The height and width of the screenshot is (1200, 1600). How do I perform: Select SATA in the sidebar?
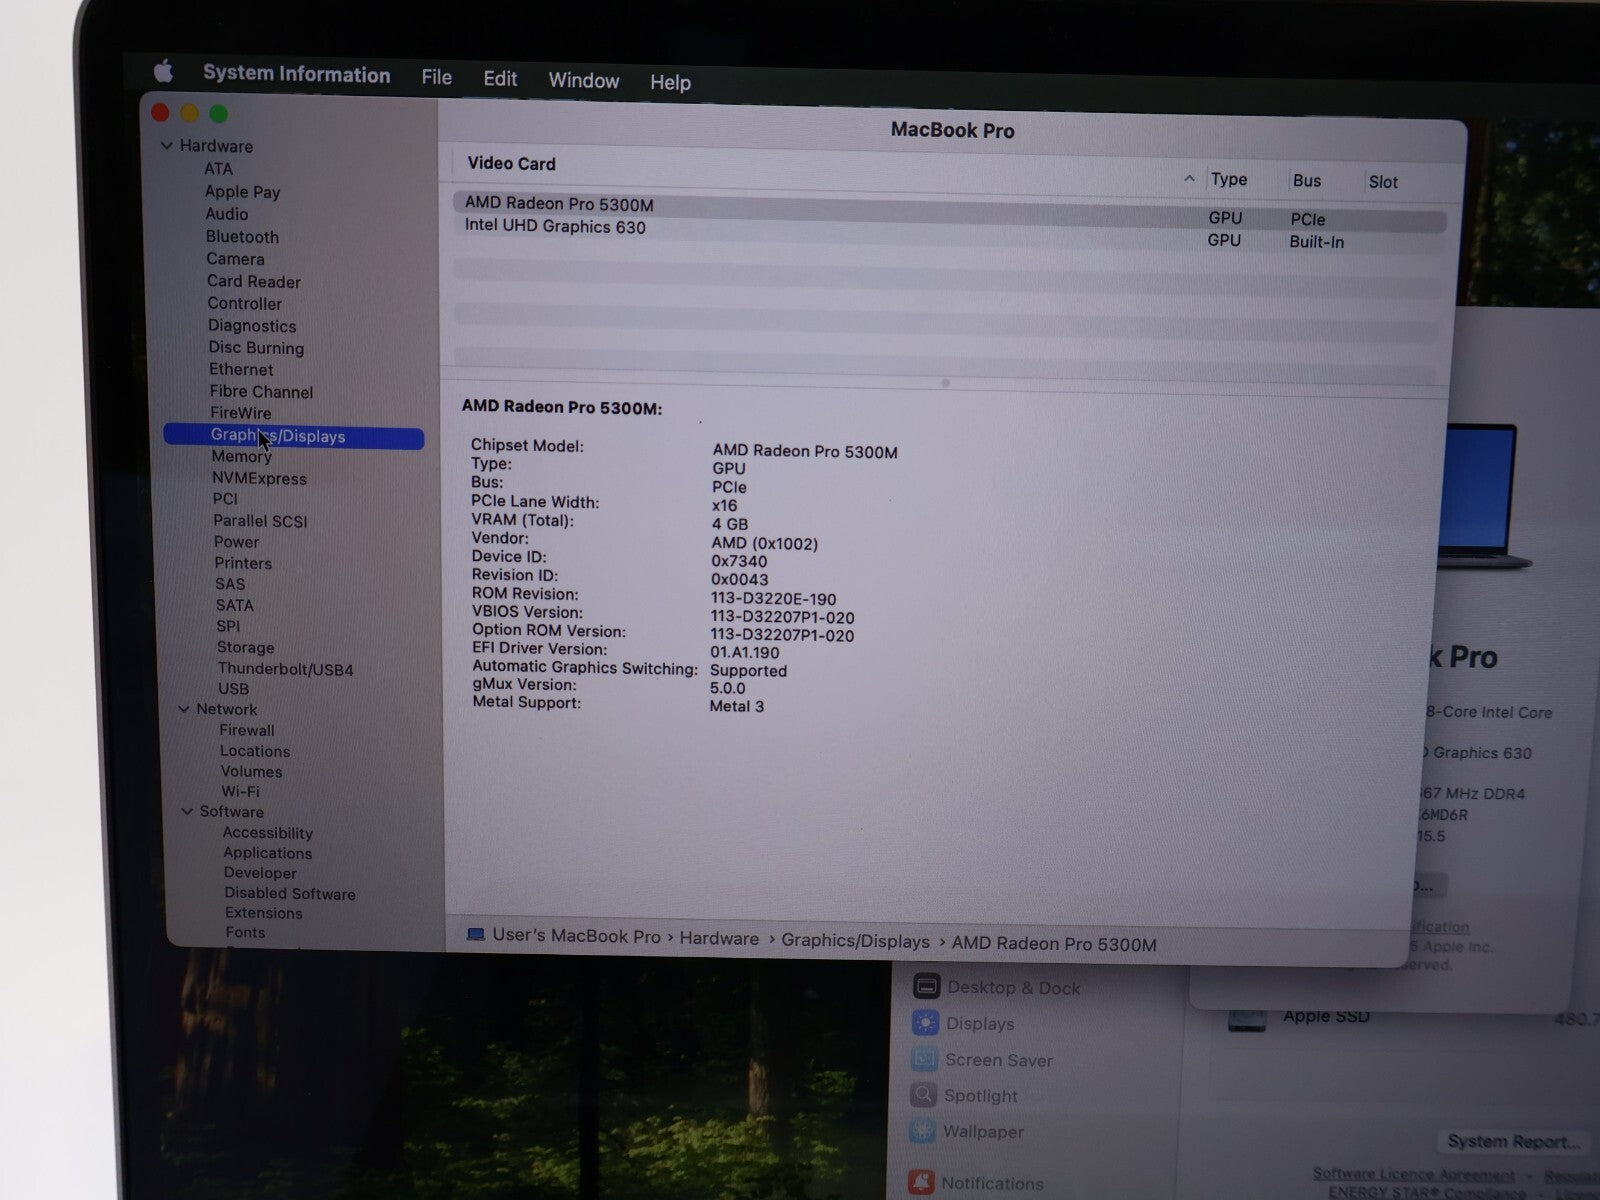(x=234, y=605)
